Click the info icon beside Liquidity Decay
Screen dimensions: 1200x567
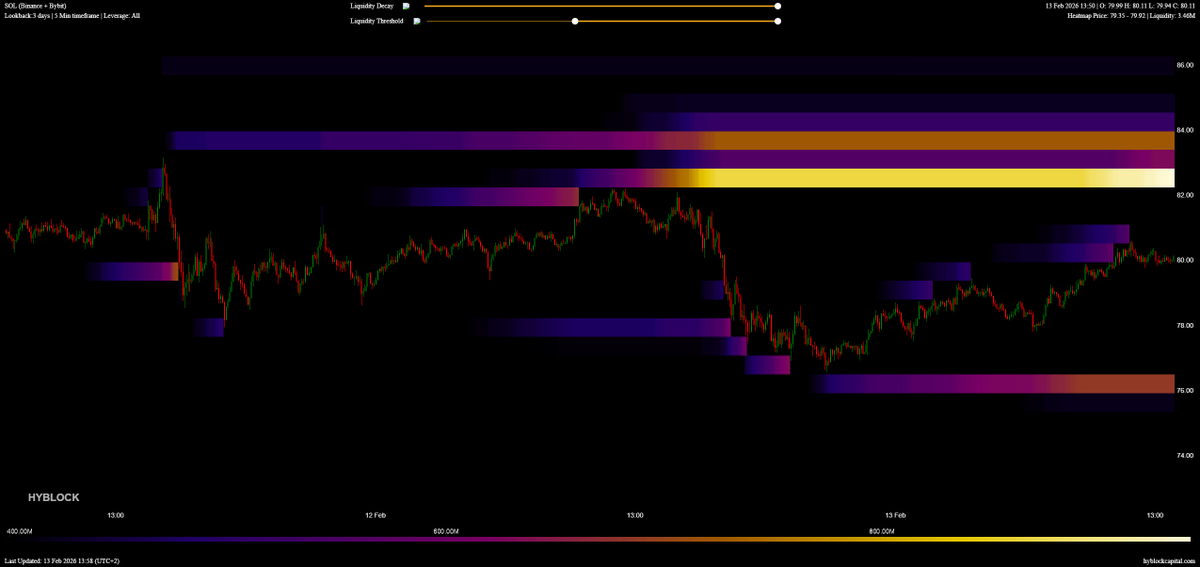[407, 6]
